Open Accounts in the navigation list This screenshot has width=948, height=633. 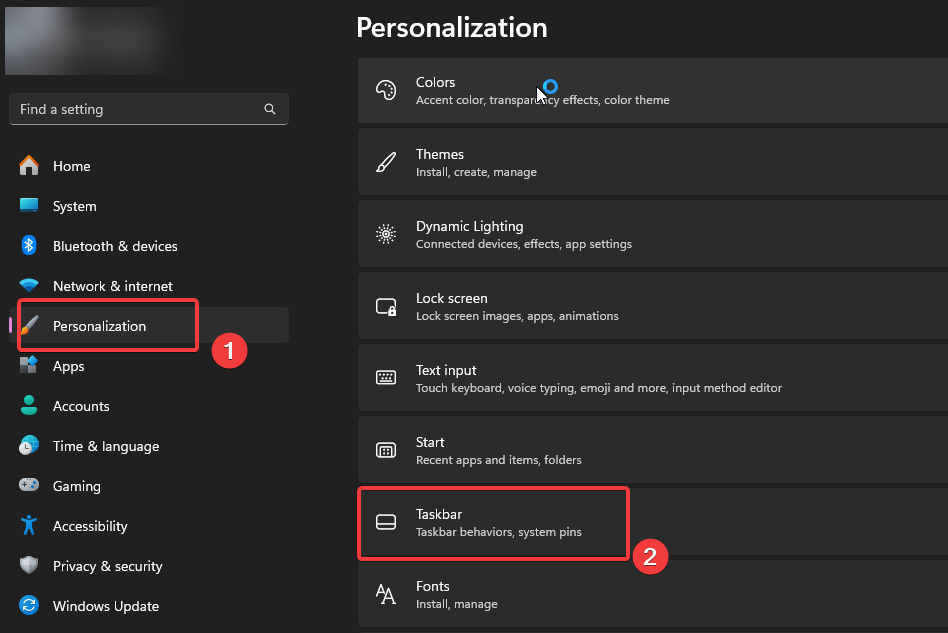pyautogui.click(x=81, y=406)
